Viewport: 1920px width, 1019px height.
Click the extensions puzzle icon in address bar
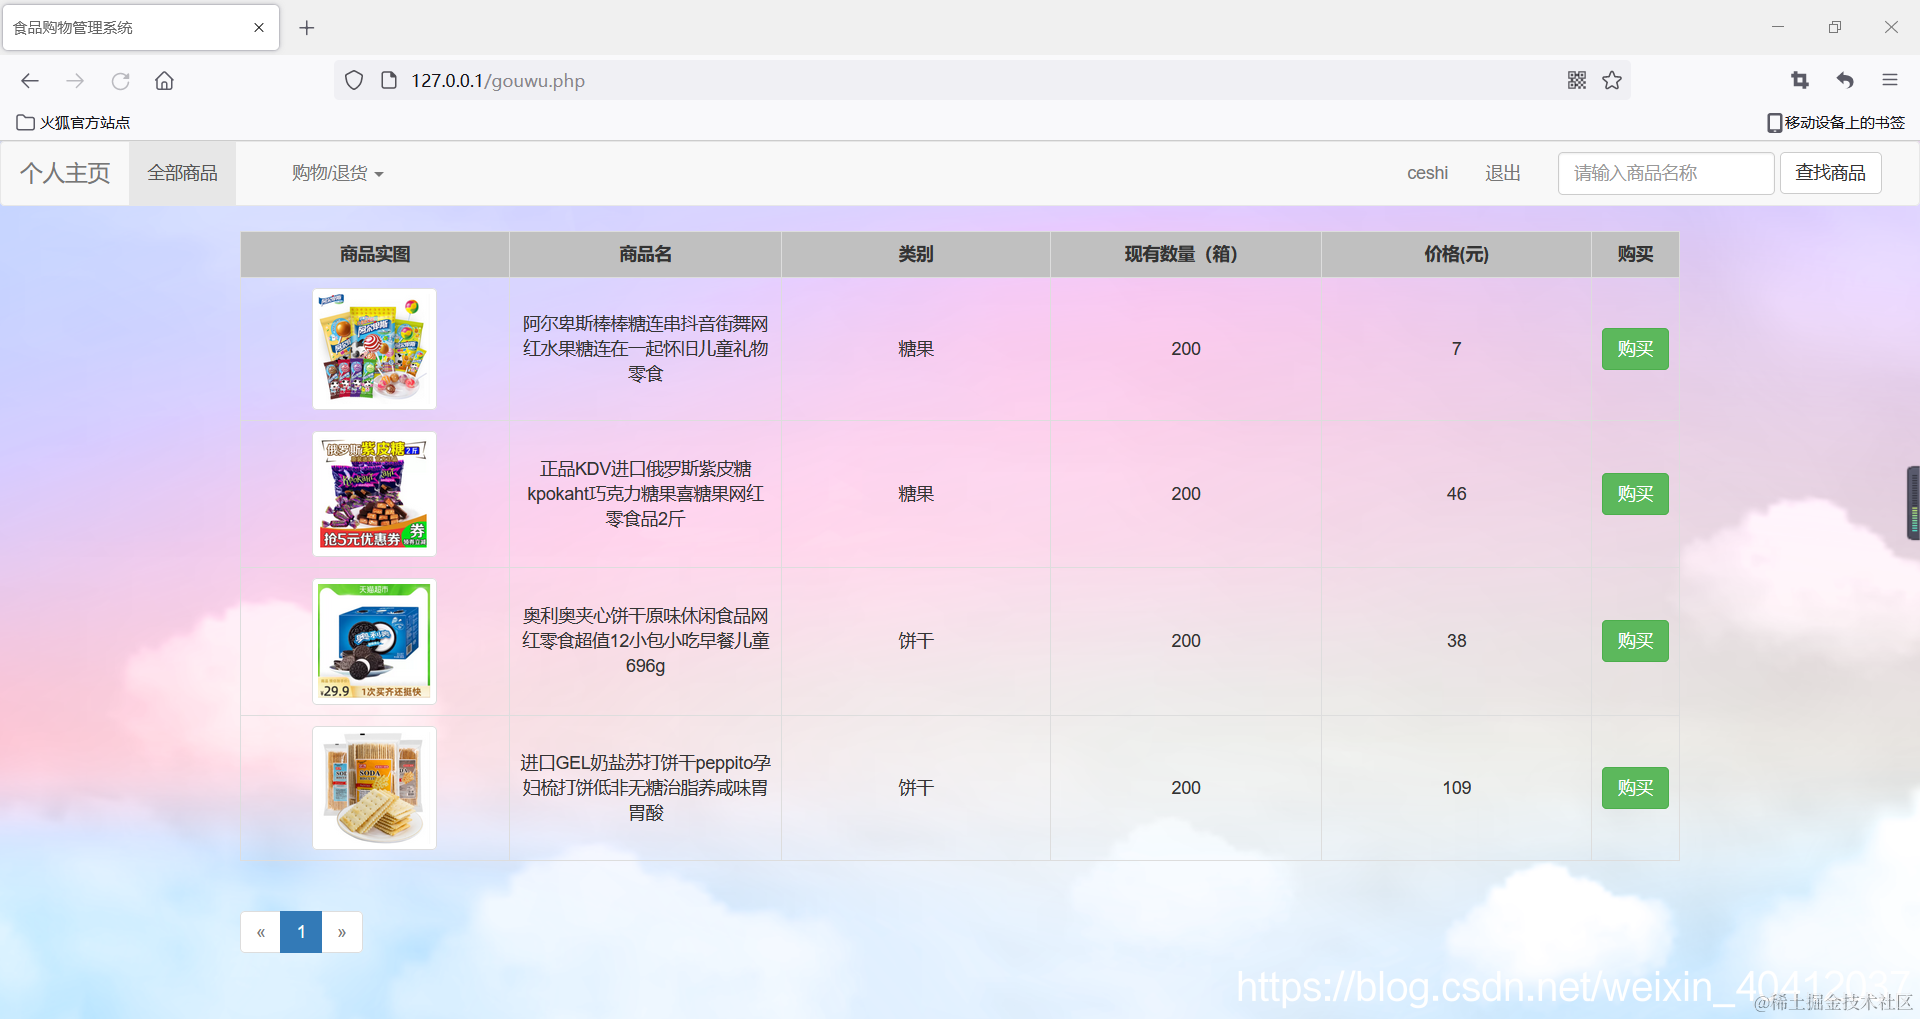point(1575,80)
